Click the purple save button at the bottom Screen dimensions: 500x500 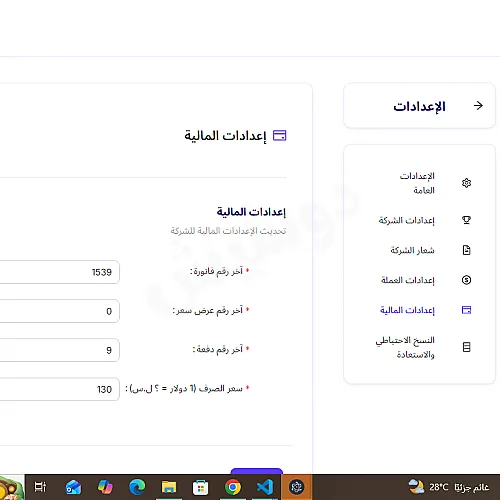pos(257,471)
